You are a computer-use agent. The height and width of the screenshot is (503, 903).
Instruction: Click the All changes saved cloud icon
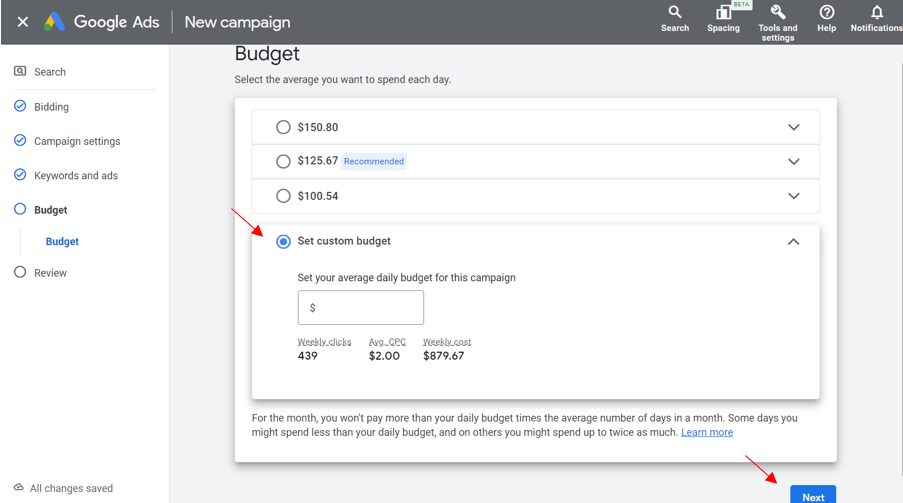tap(19, 488)
